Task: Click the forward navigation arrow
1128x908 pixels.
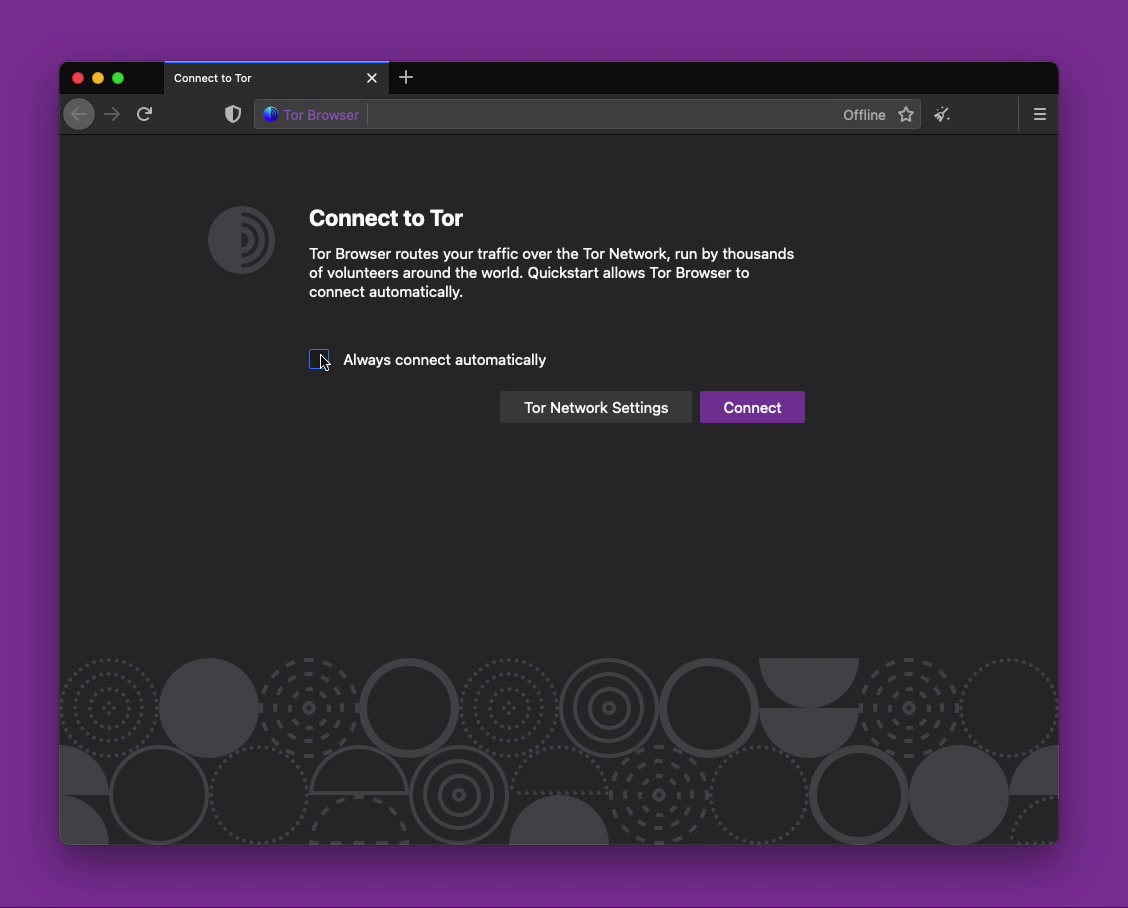Action: [x=112, y=114]
